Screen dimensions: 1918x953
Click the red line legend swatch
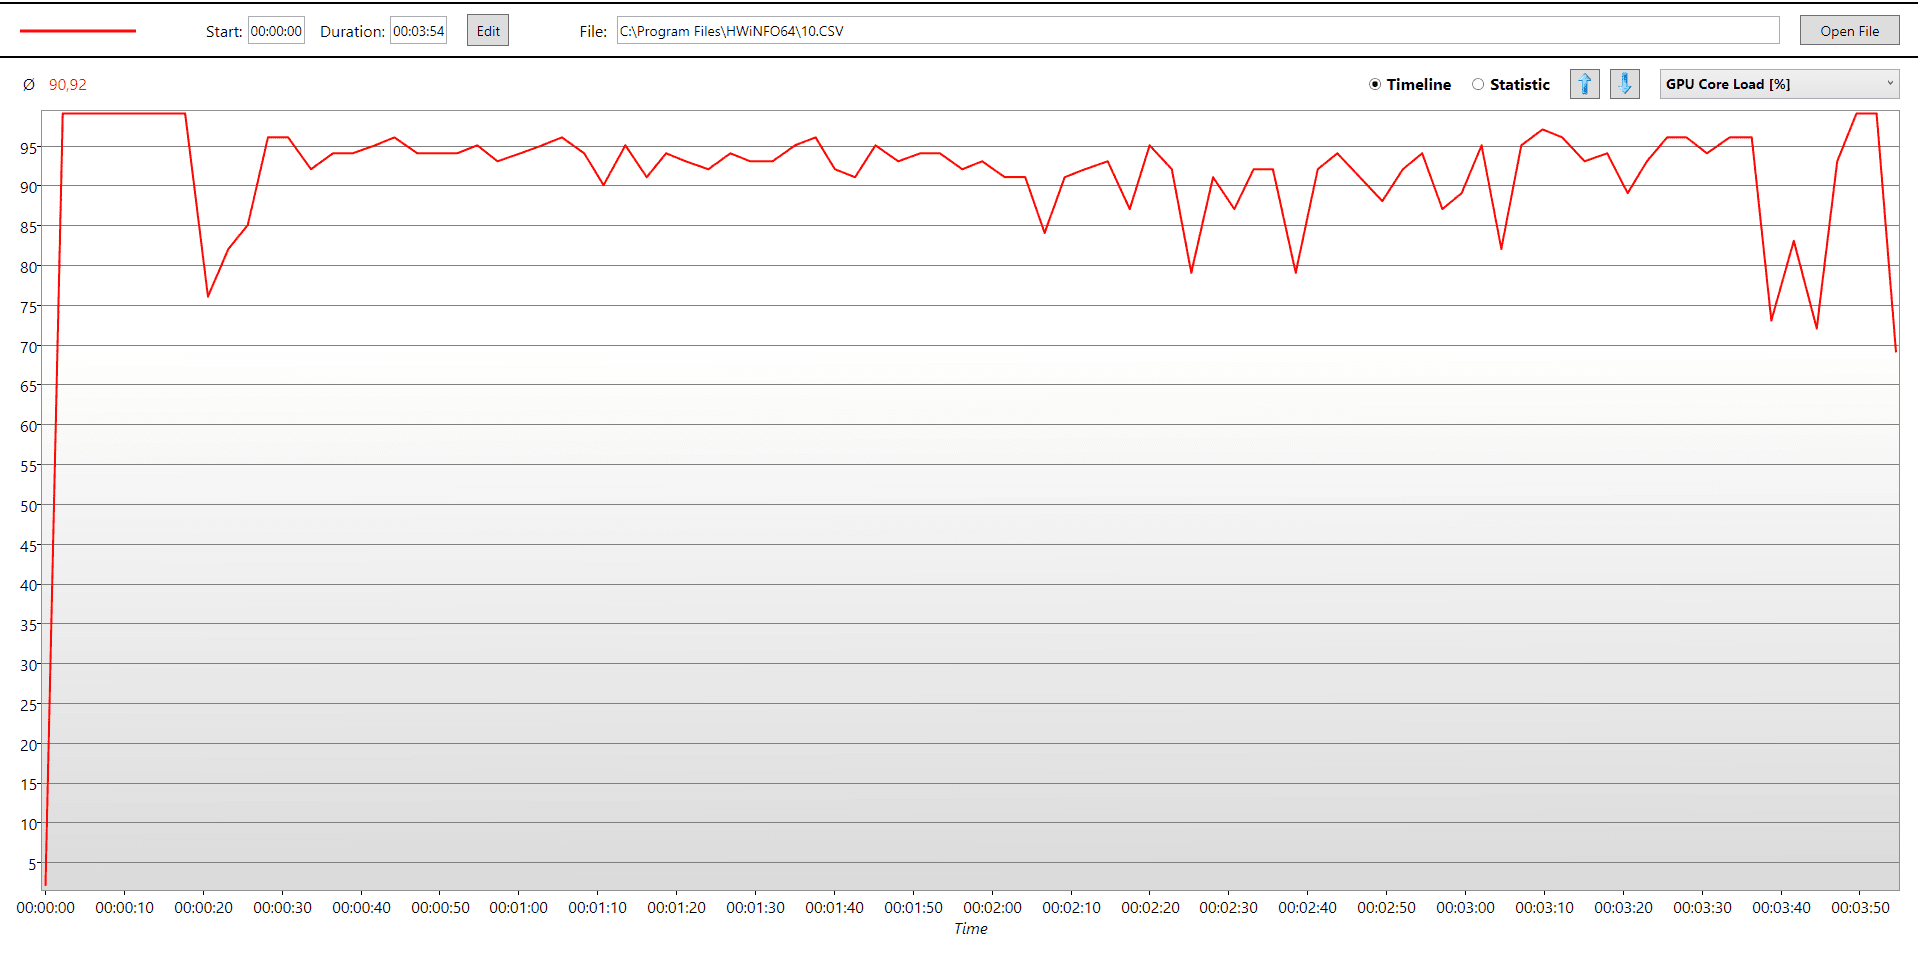tap(78, 31)
